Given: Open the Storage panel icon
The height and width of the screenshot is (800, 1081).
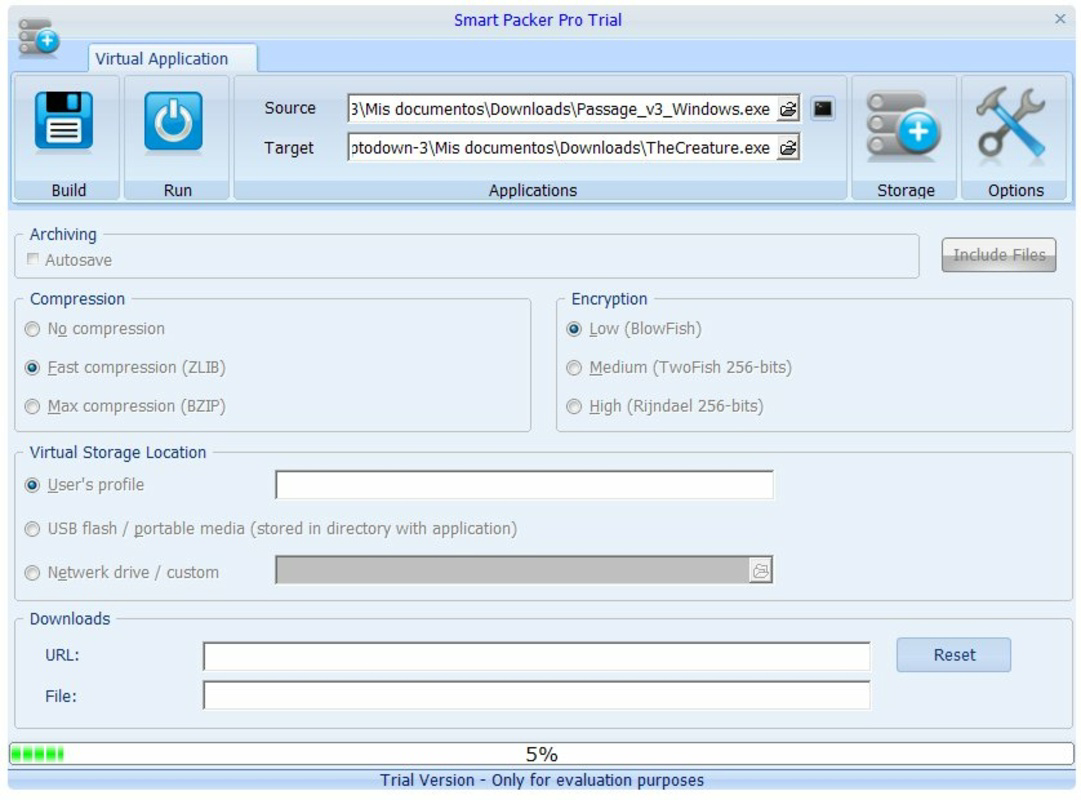Looking at the screenshot, I should [904, 125].
